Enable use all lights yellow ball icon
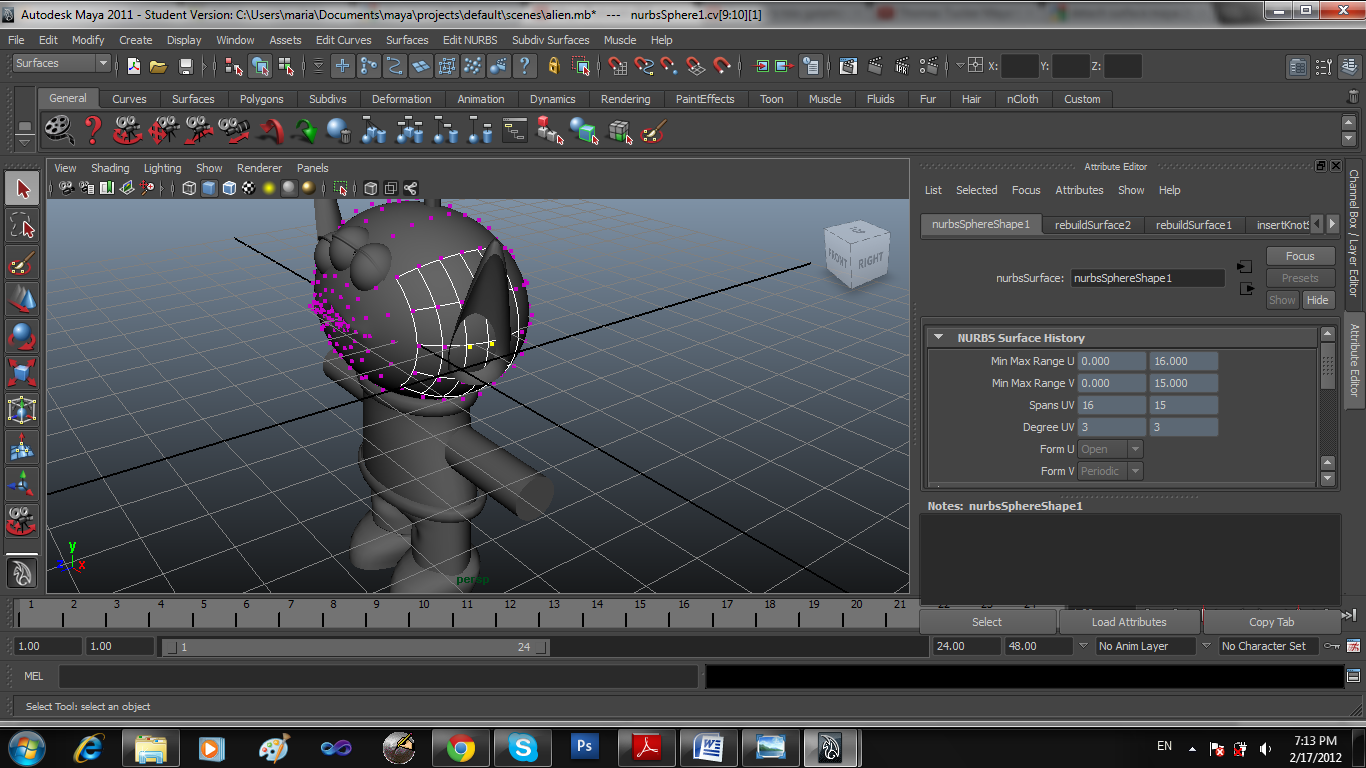 point(268,188)
